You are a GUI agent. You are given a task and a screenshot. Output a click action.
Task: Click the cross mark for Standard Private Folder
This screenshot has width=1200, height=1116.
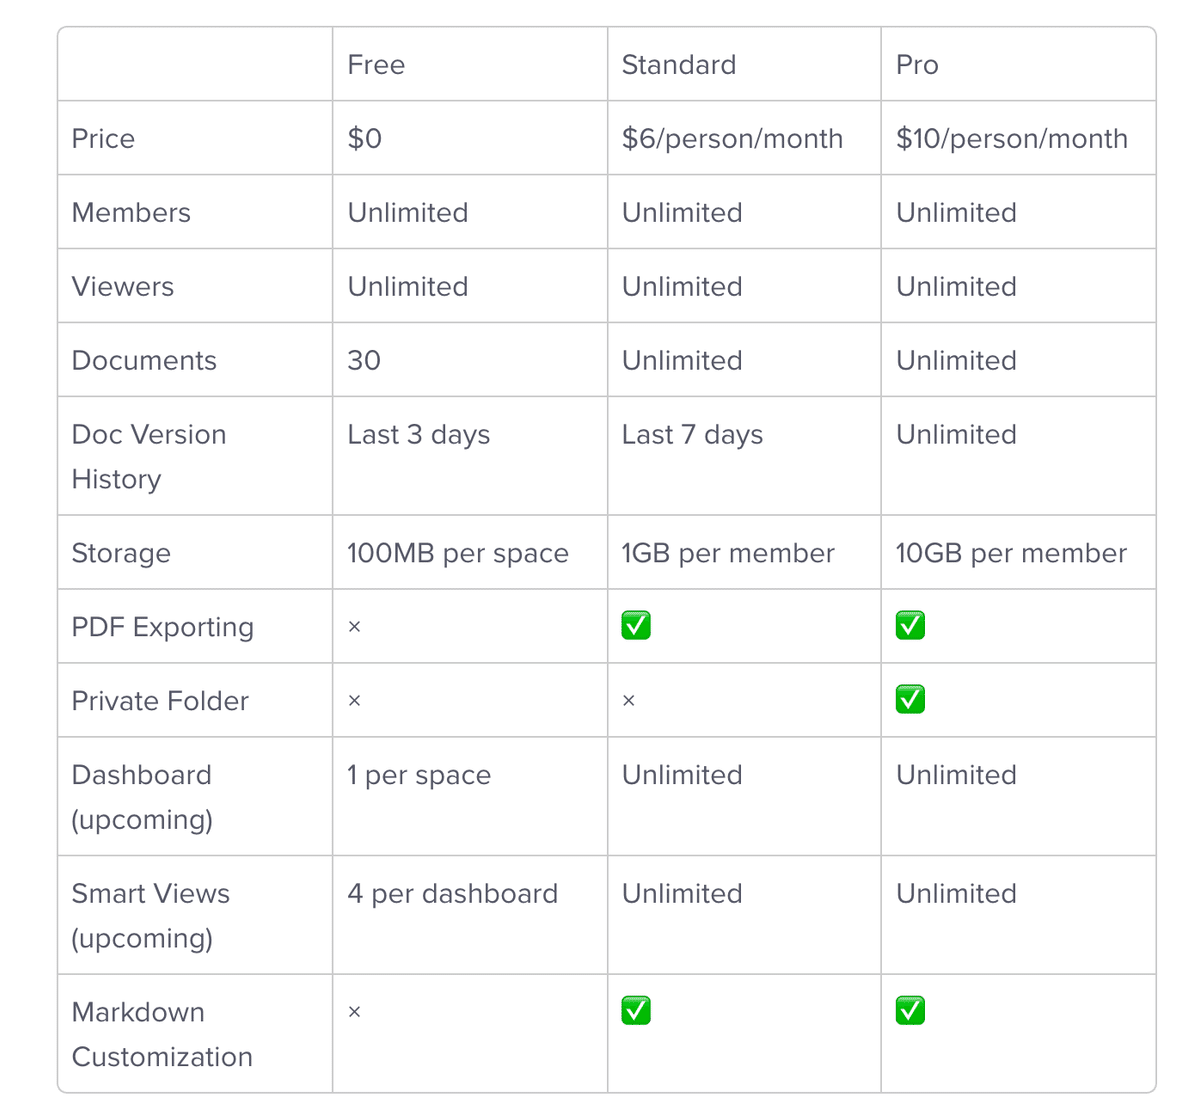tap(628, 701)
